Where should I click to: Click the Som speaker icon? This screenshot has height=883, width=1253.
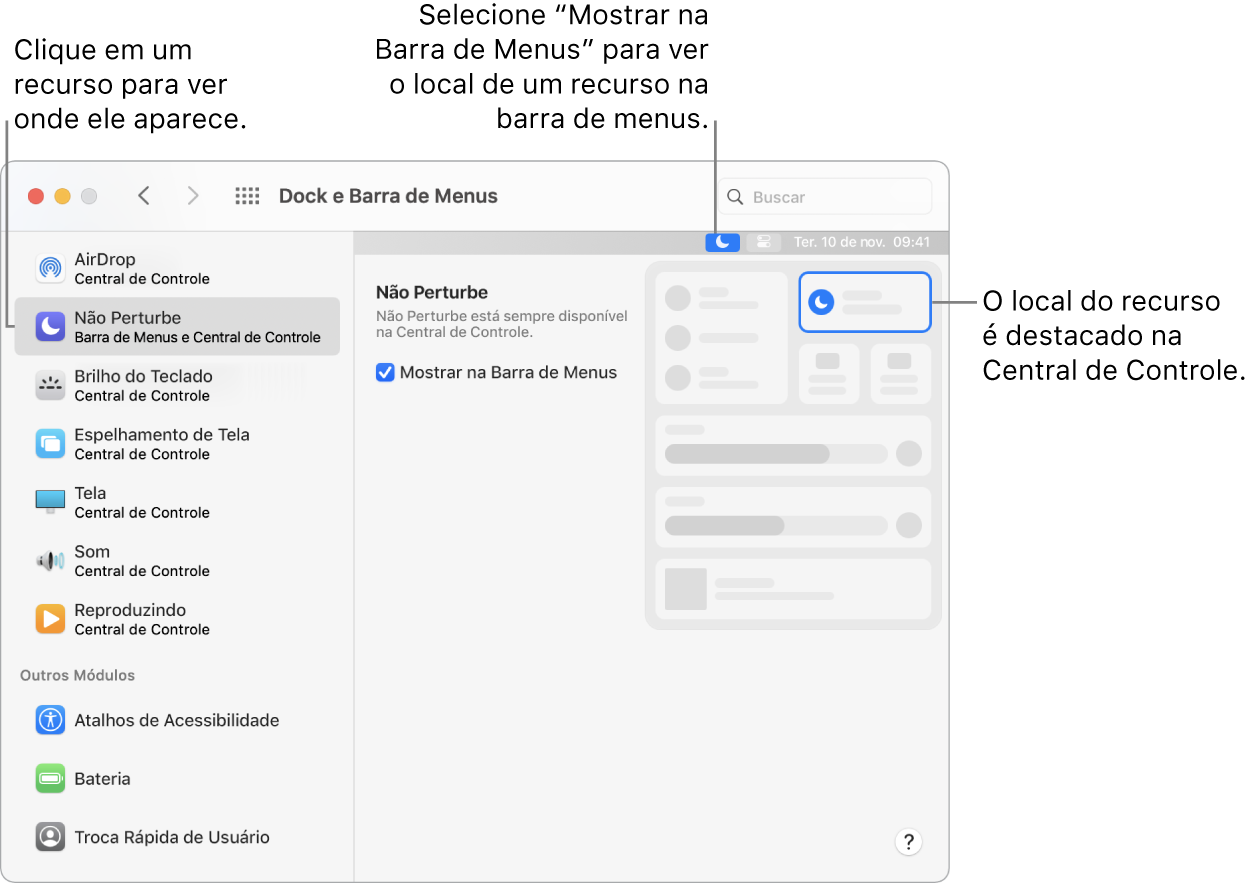tap(49, 560)
